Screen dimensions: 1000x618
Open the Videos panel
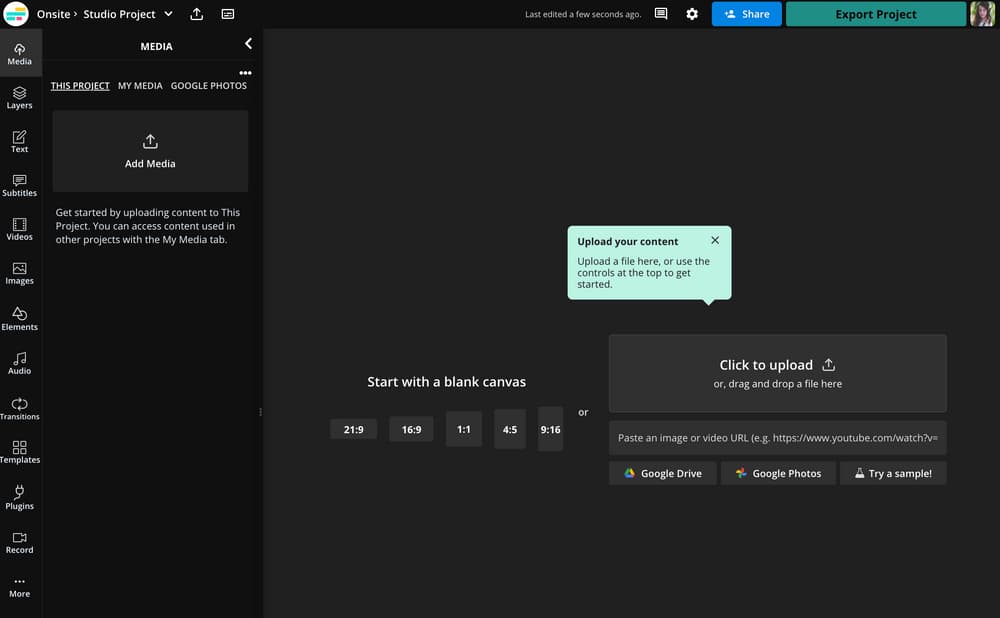[19, 229]
